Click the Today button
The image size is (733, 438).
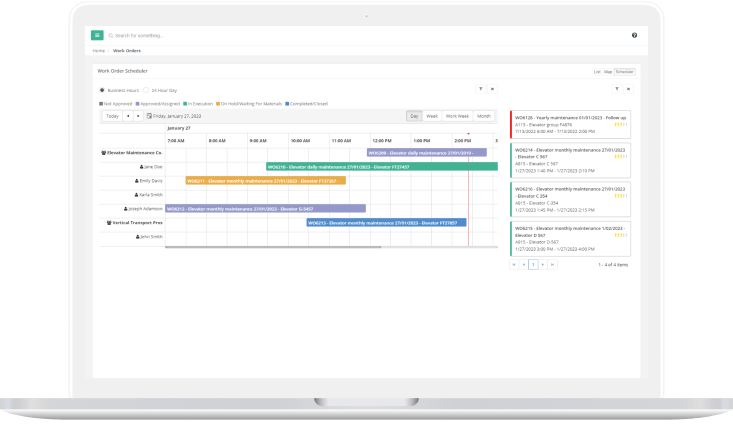112,116
